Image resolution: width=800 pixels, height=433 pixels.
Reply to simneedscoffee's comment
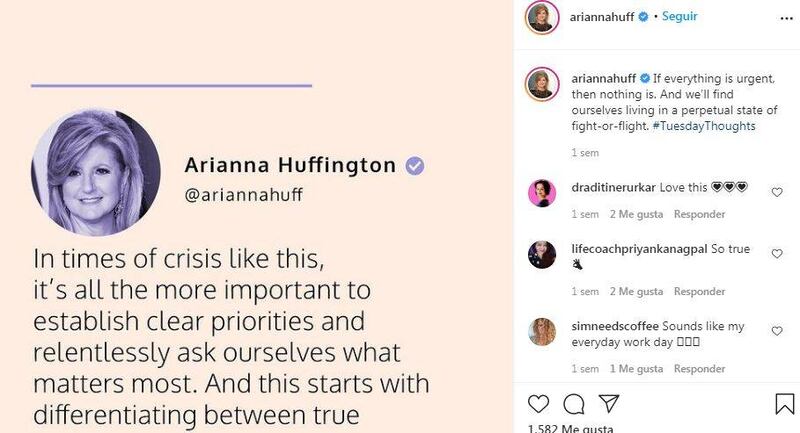click(699, 368)
